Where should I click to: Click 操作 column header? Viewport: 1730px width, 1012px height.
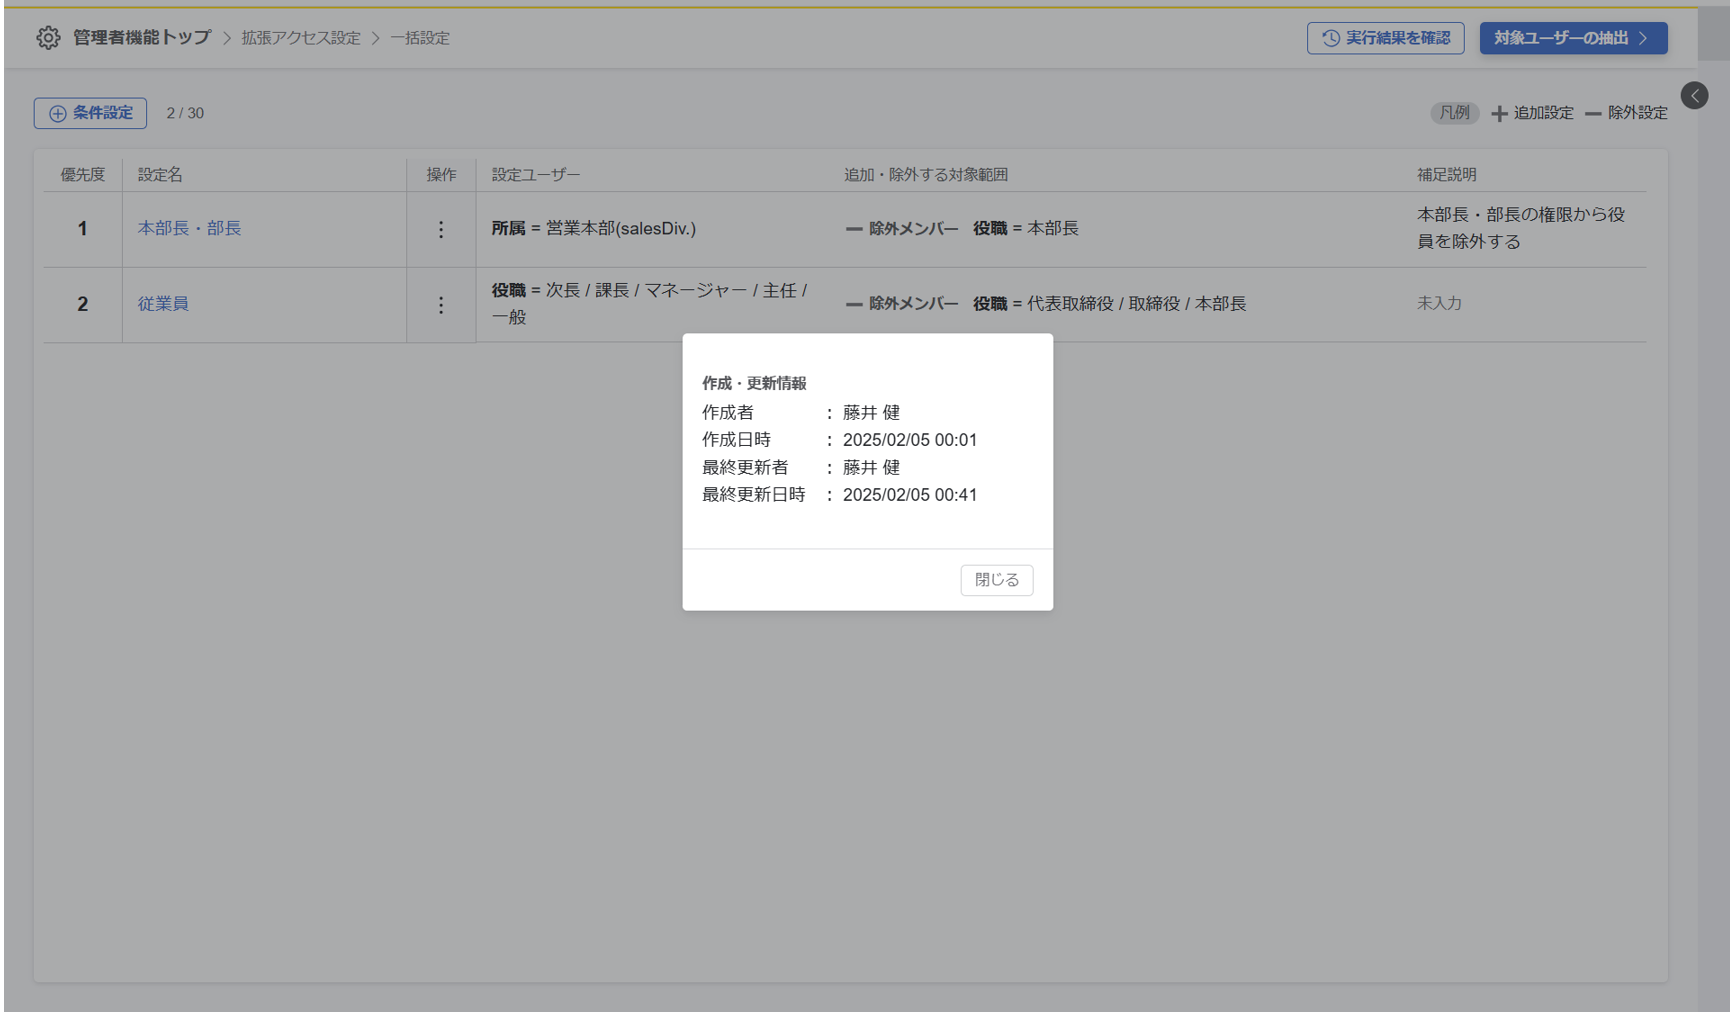pos(441,175)
